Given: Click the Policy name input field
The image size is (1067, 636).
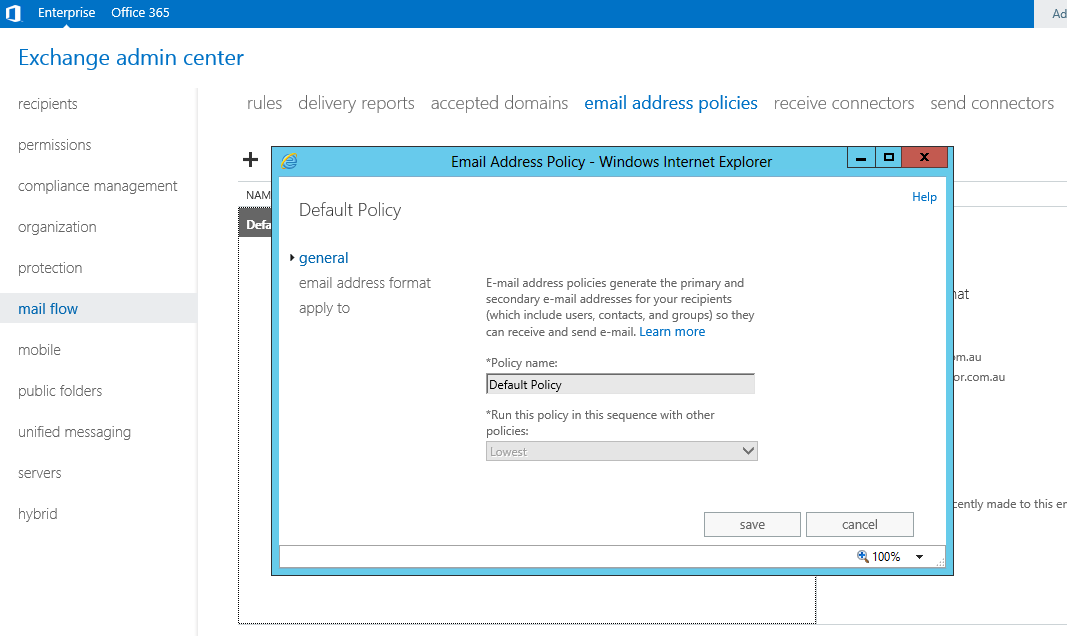Looking at the screenshot, I should pos(620,384).
